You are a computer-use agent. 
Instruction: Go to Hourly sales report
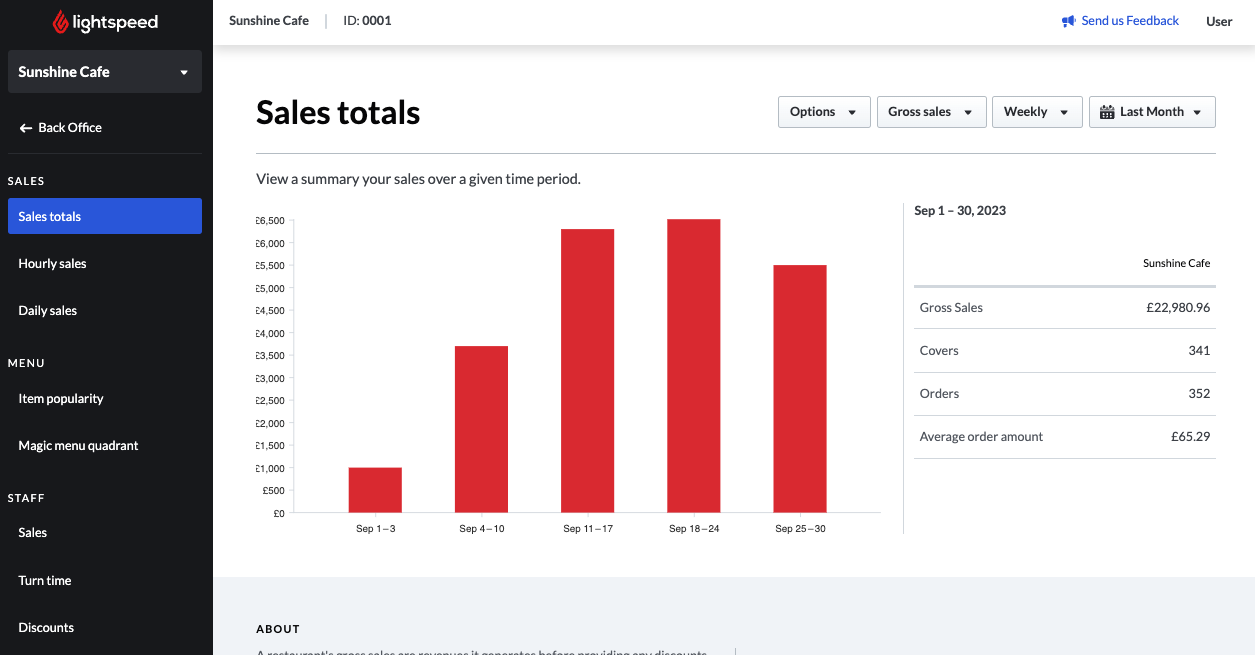click(x=105, y=264)
